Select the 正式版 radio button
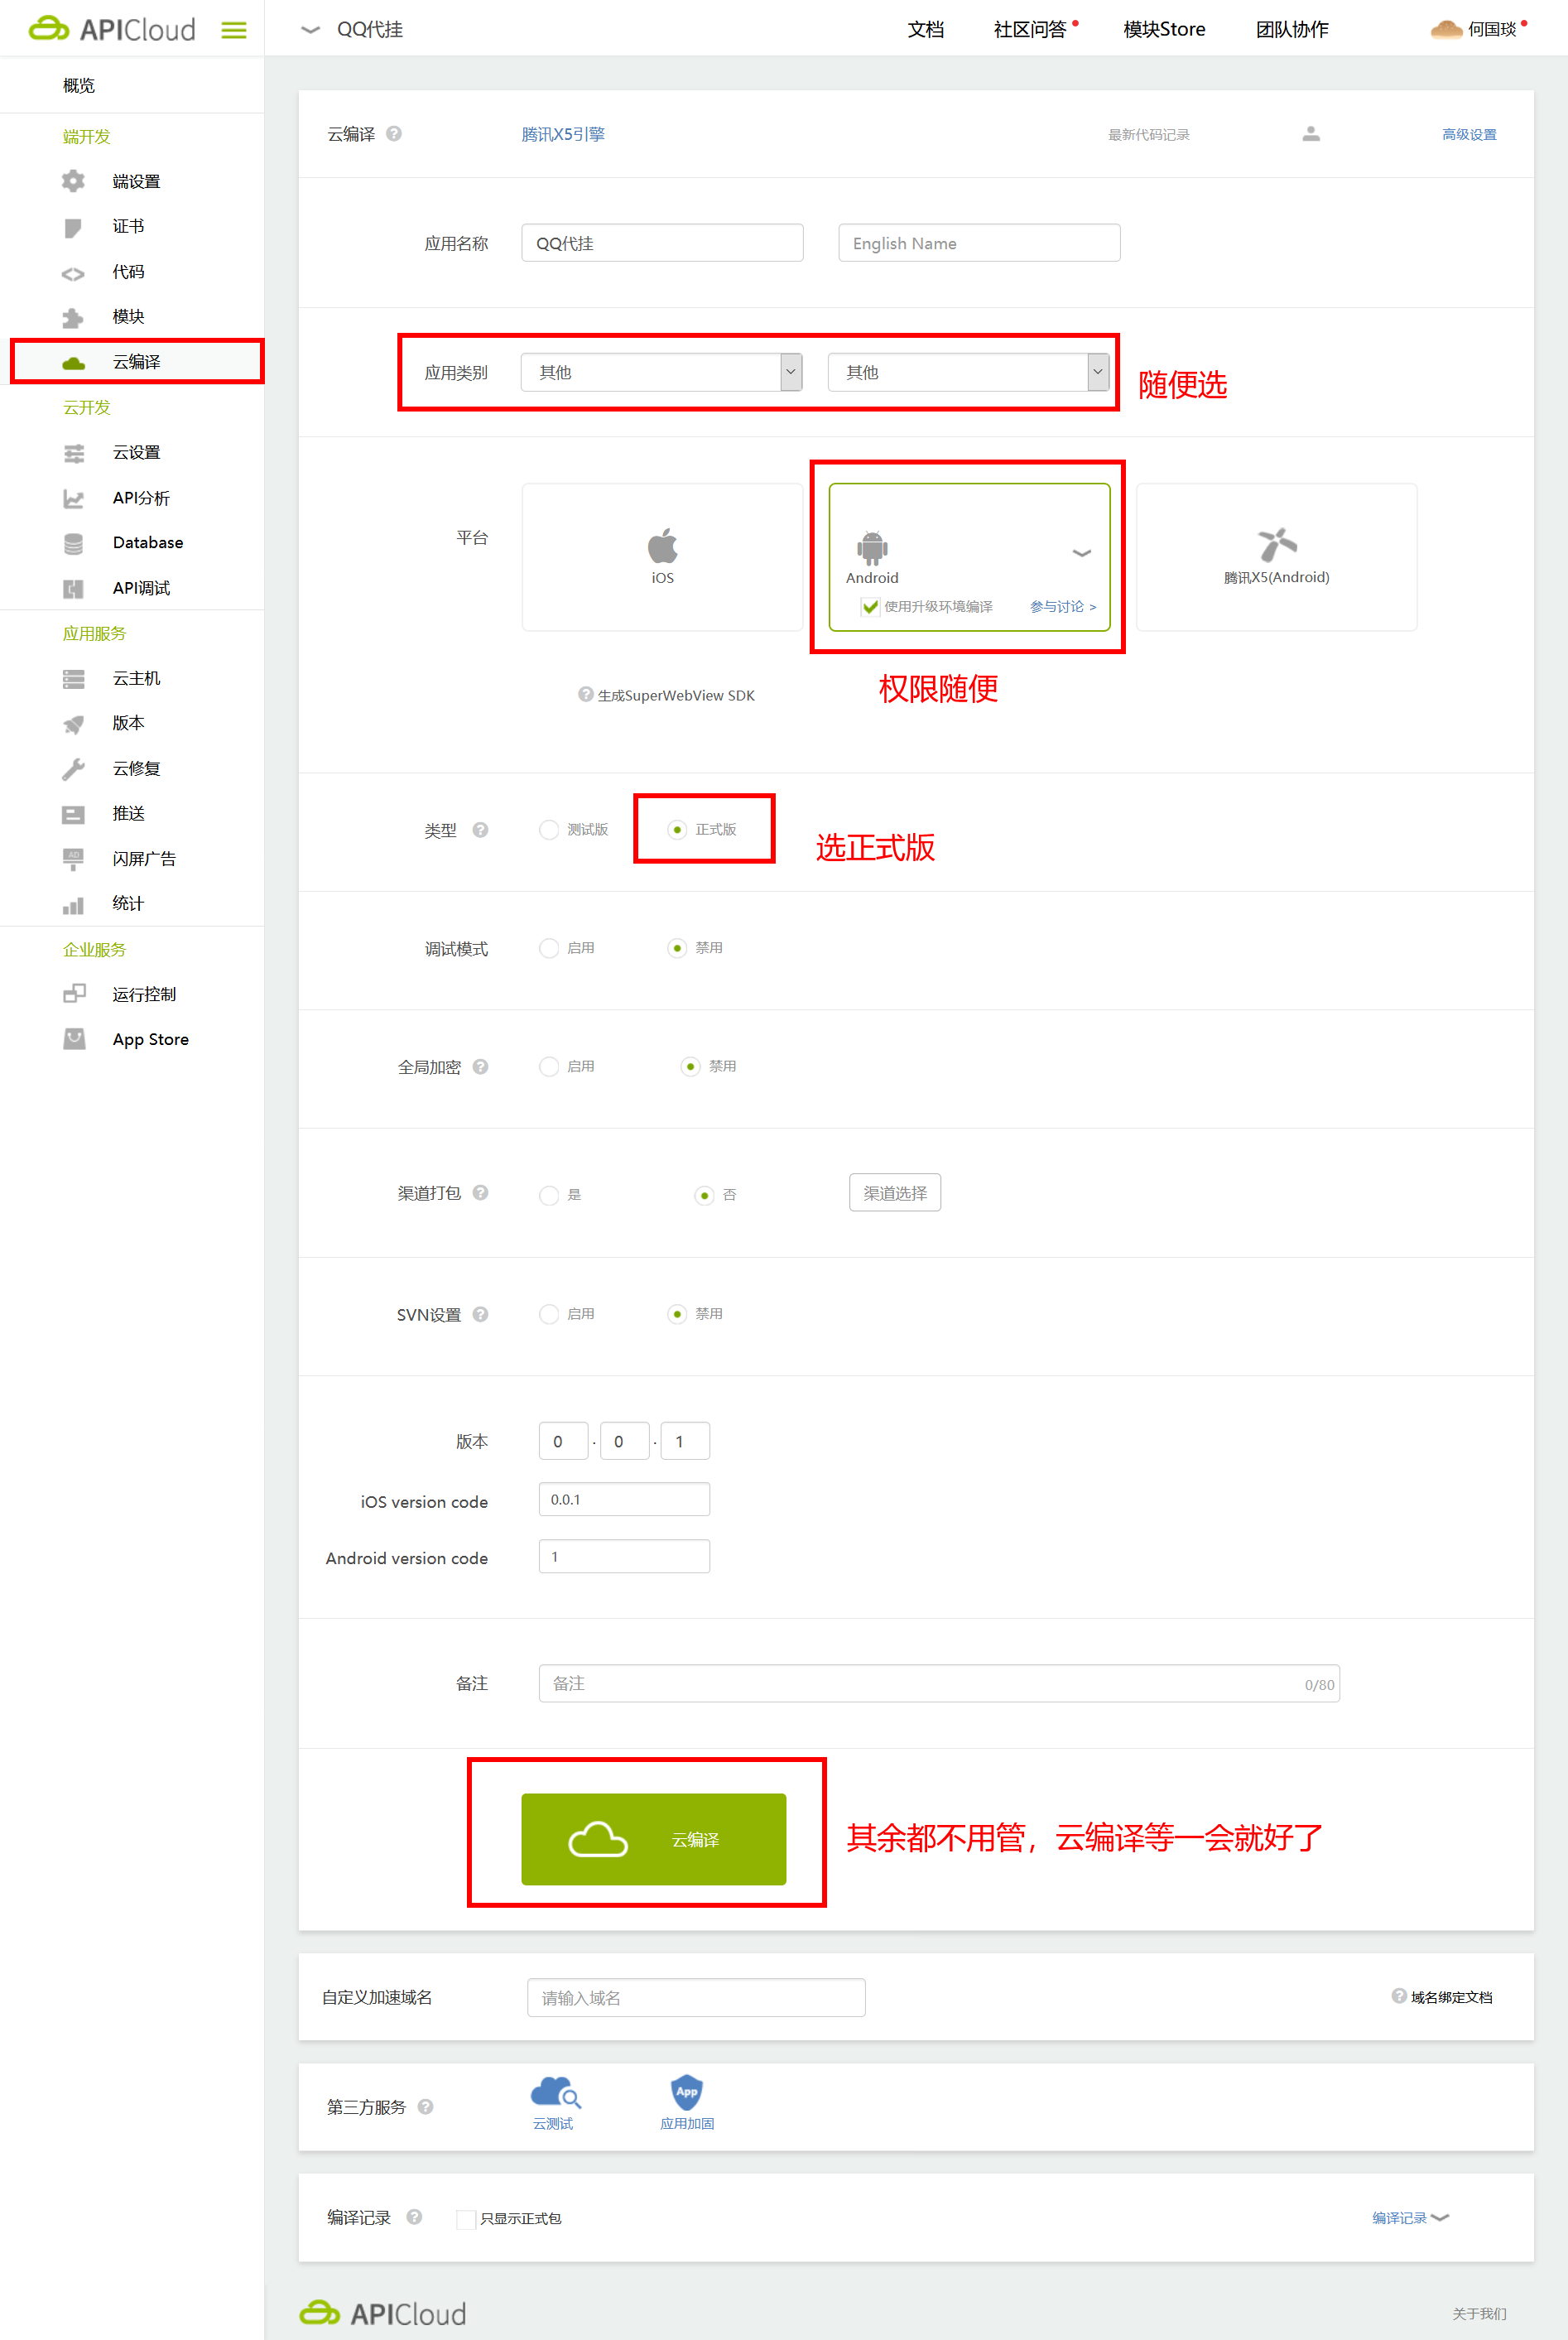Screen dimensions: 1568x2340 pos(678,830)
